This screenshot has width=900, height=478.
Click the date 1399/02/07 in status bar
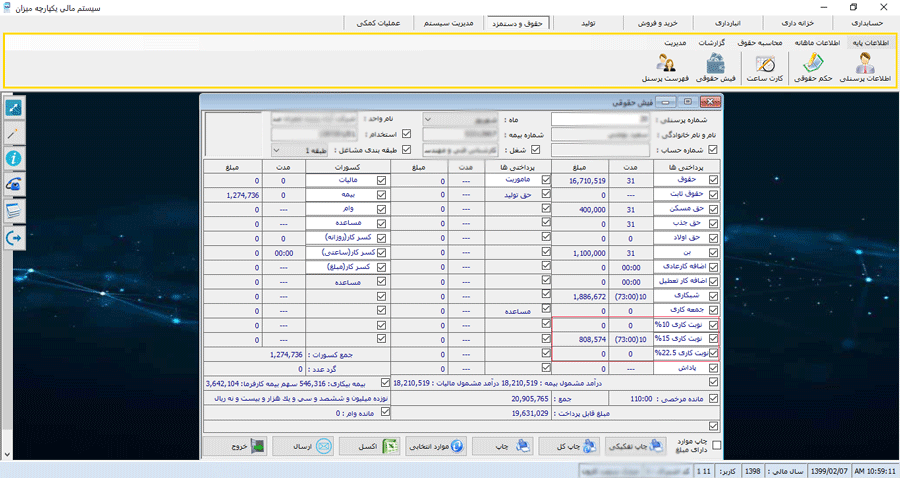click(x=829, y=471)
